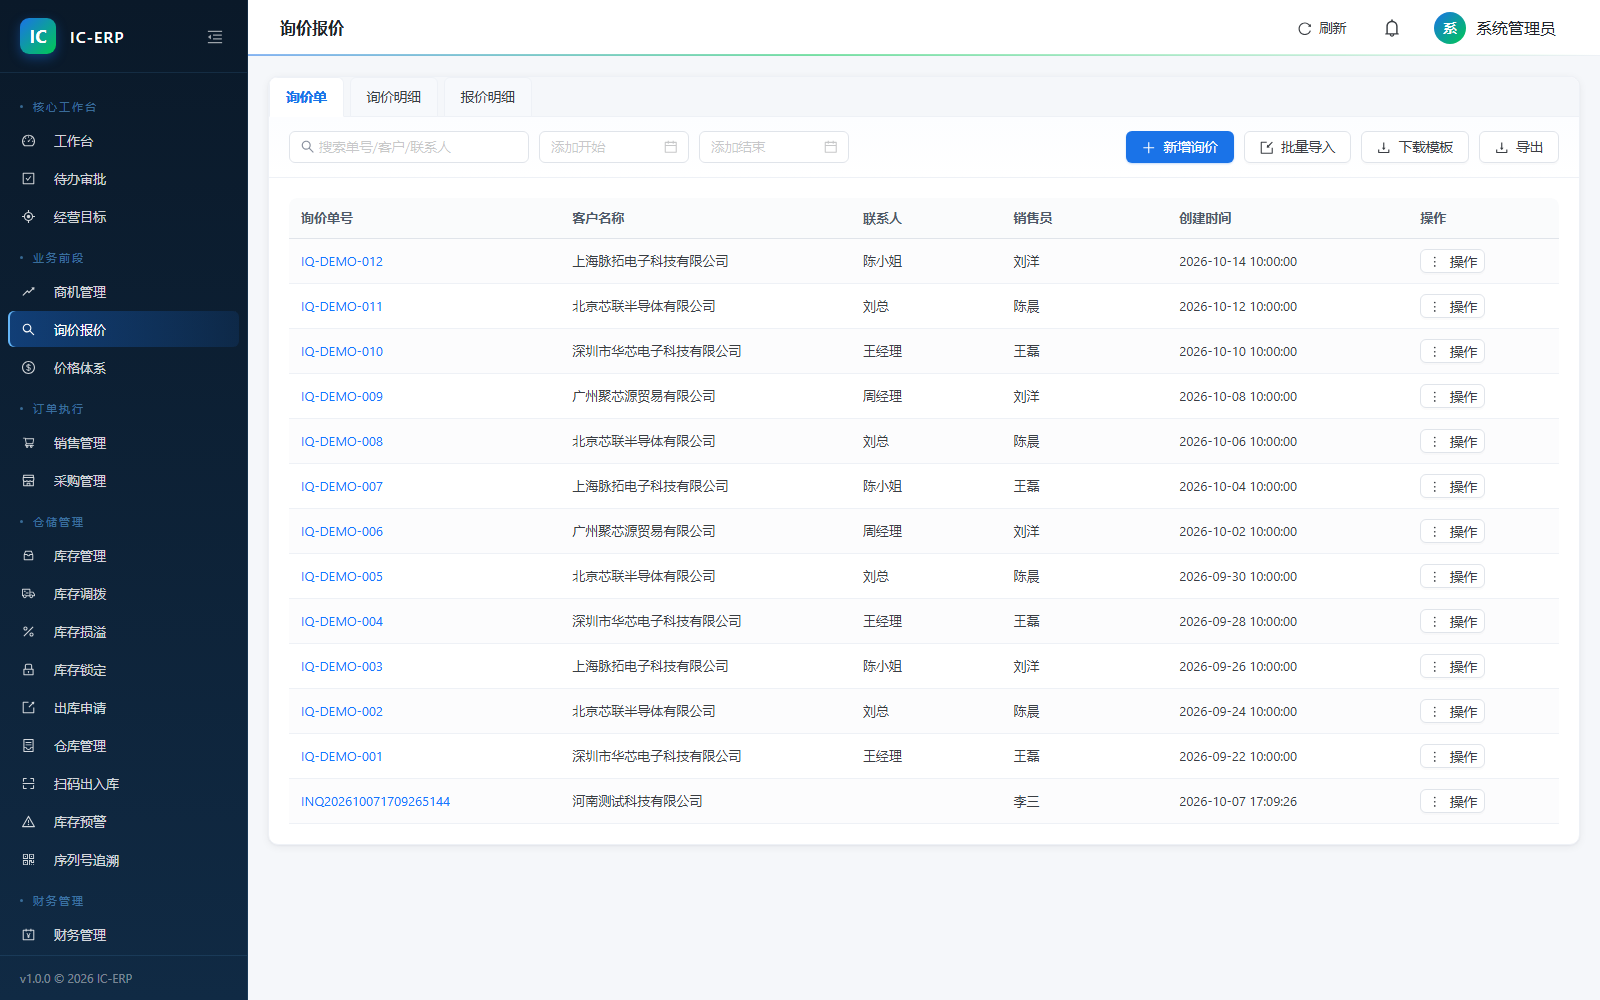
Task: Open the notification bell
Action: (1392, 28)
